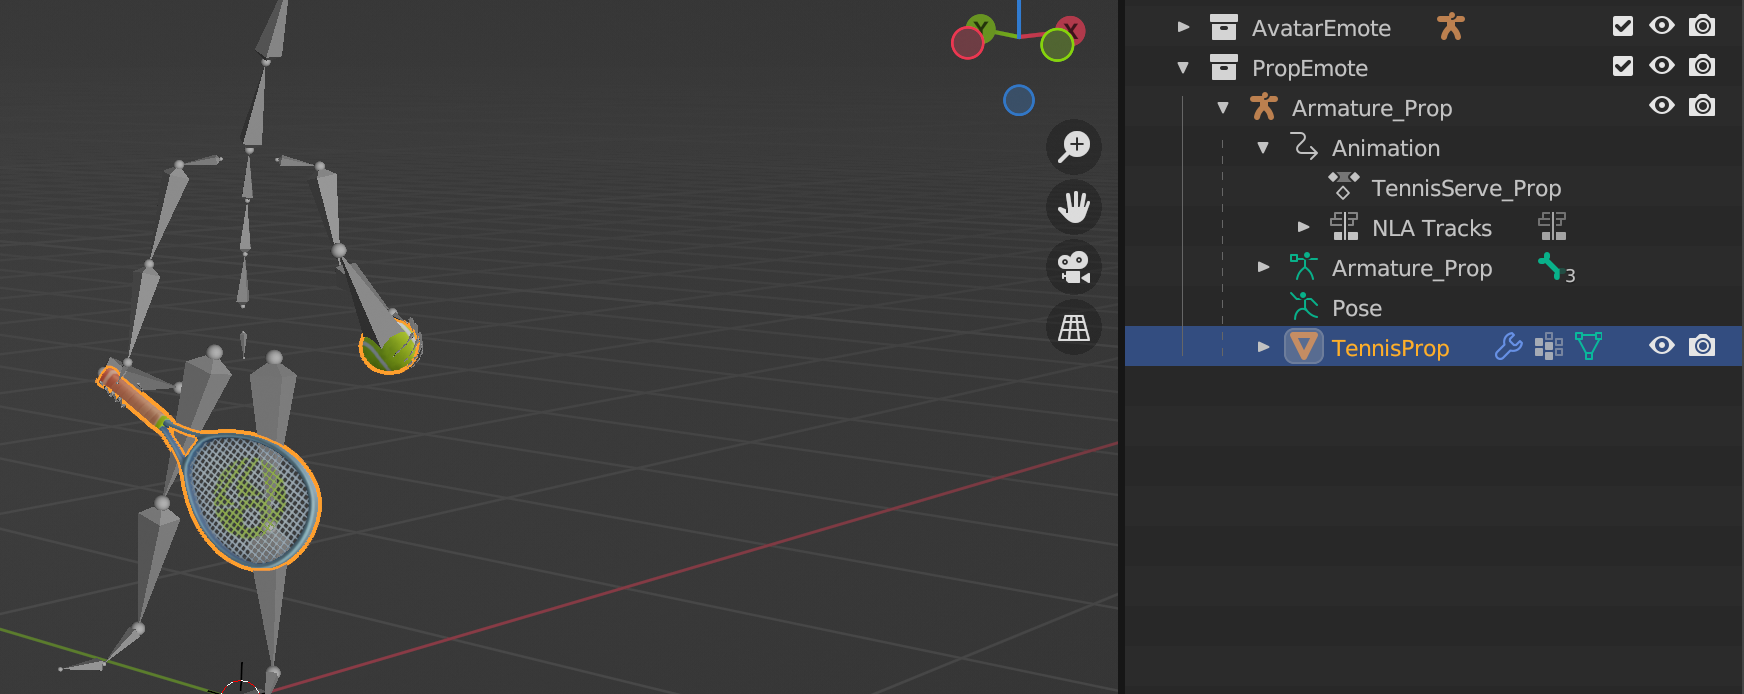Disable render for TennisProp via its camera icon
Image resolution: width=1744 pixels, height=694 pixels.
1702,346
